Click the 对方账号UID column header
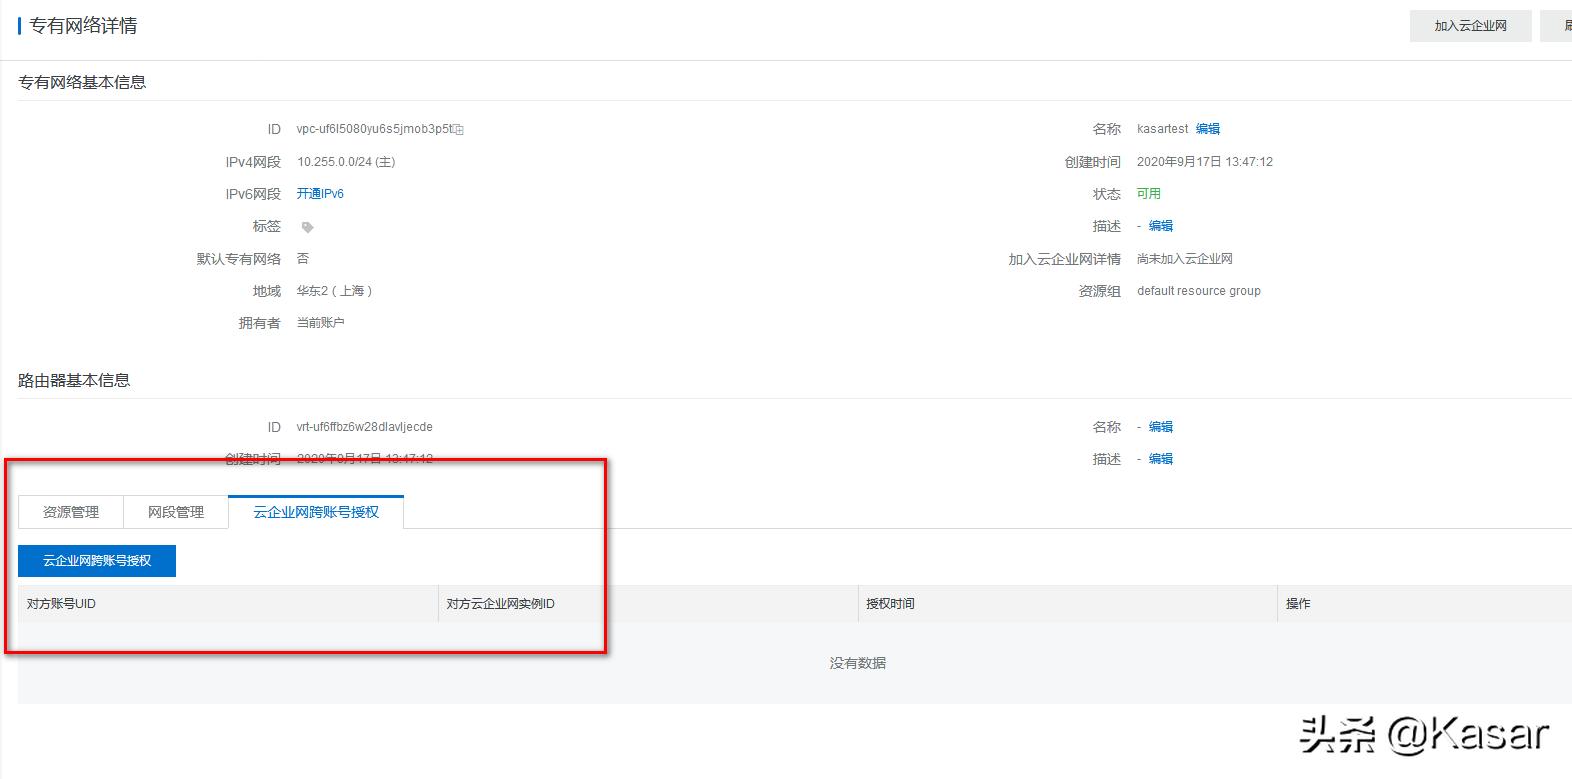This screenshot has width=1572, height=779. (61, 604)
